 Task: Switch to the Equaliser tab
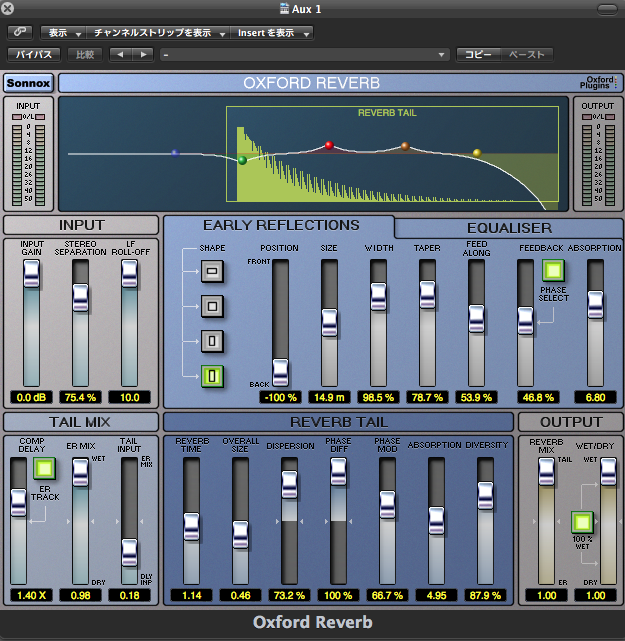click(x=509, y=228)
